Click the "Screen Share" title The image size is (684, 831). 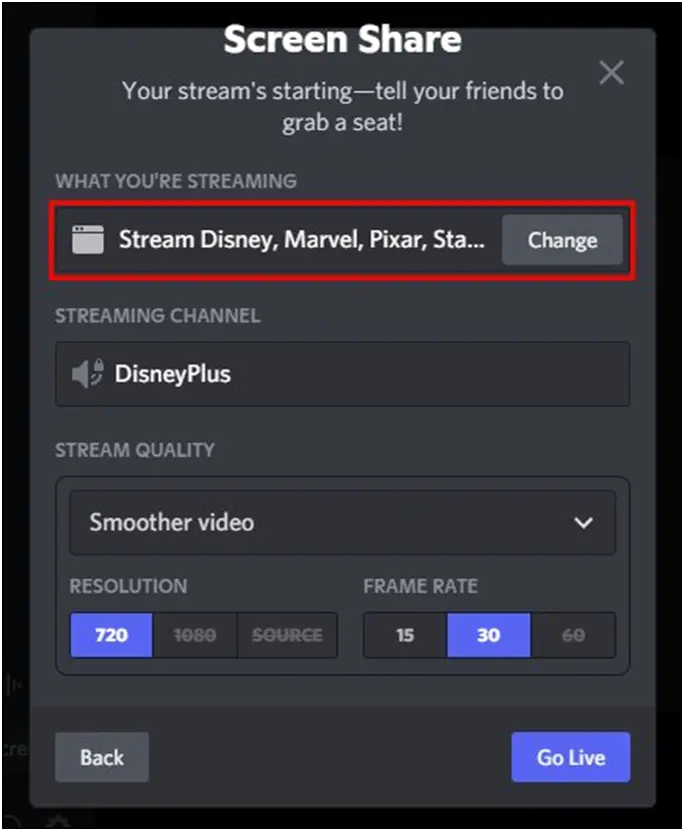pos(342,40)
